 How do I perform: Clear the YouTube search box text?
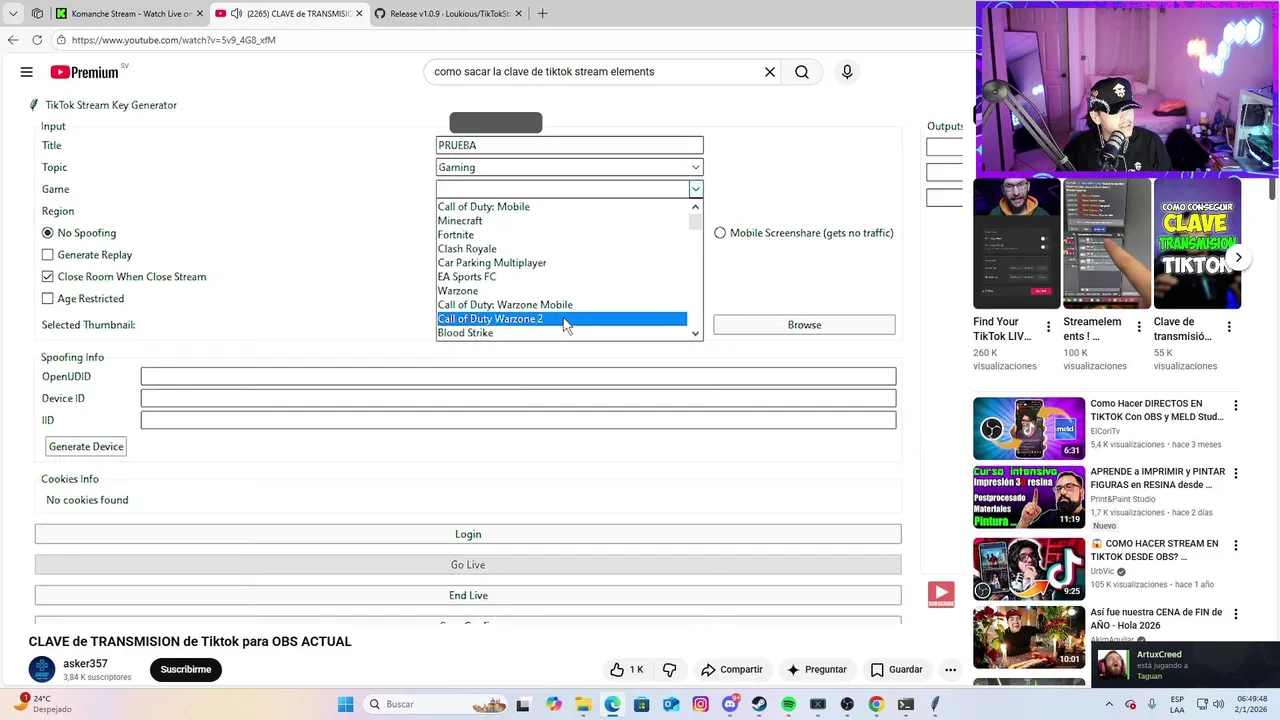(x=770, y=72)
